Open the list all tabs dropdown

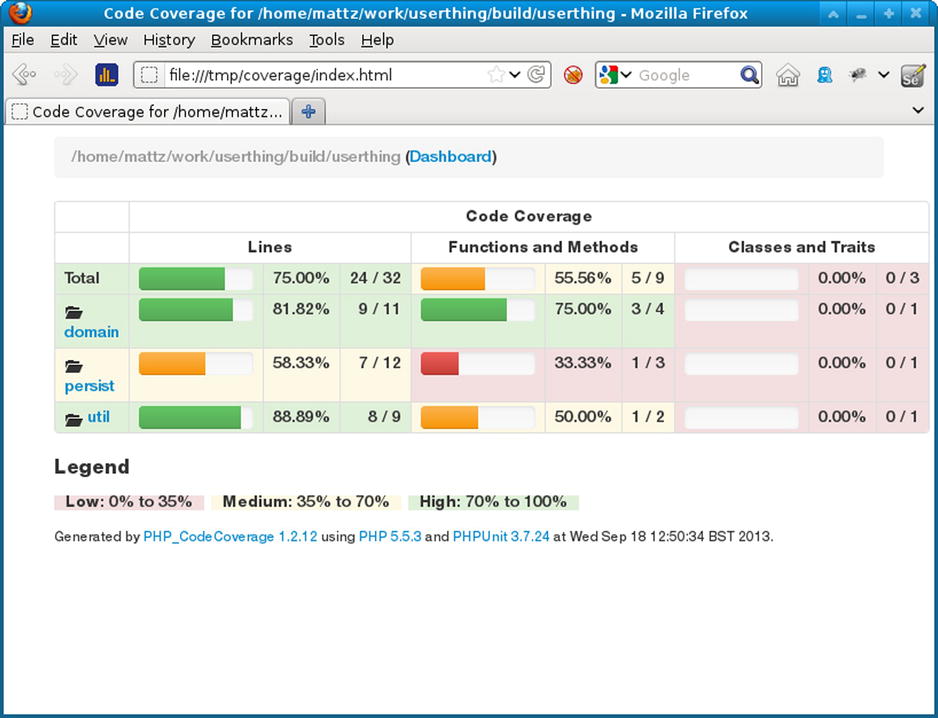pos(918,111)
